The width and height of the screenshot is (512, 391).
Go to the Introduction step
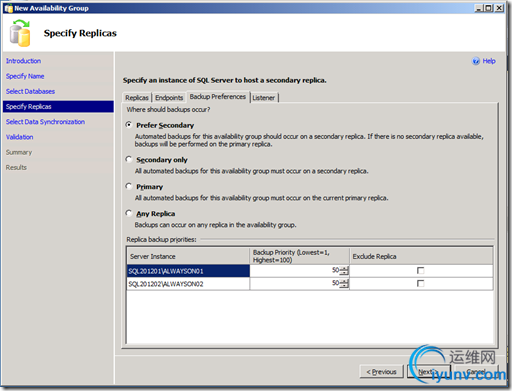(x=23, y=61)
